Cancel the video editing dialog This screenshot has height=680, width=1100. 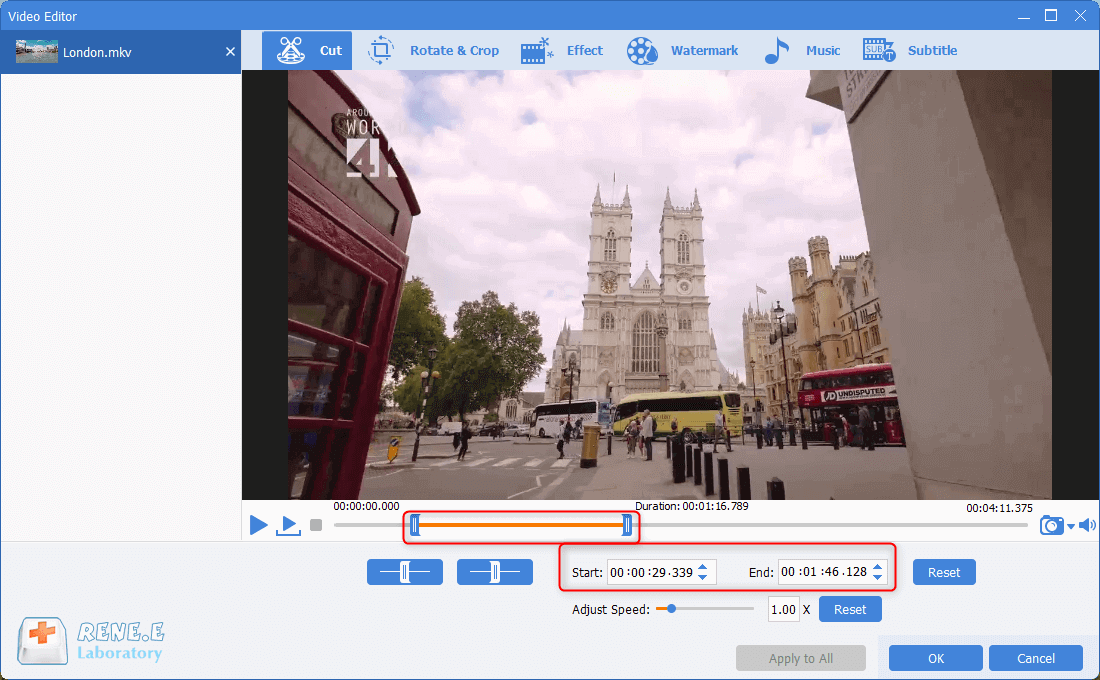click(1035, 658)
